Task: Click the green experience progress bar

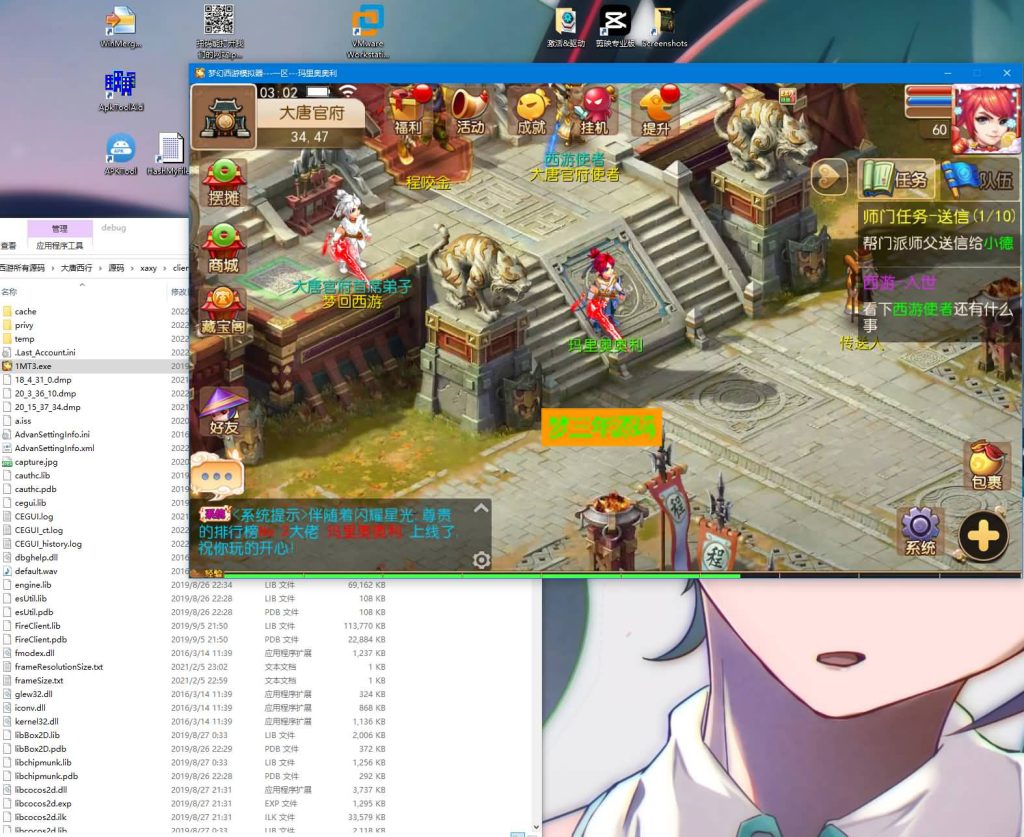Action: coord(482,575)
